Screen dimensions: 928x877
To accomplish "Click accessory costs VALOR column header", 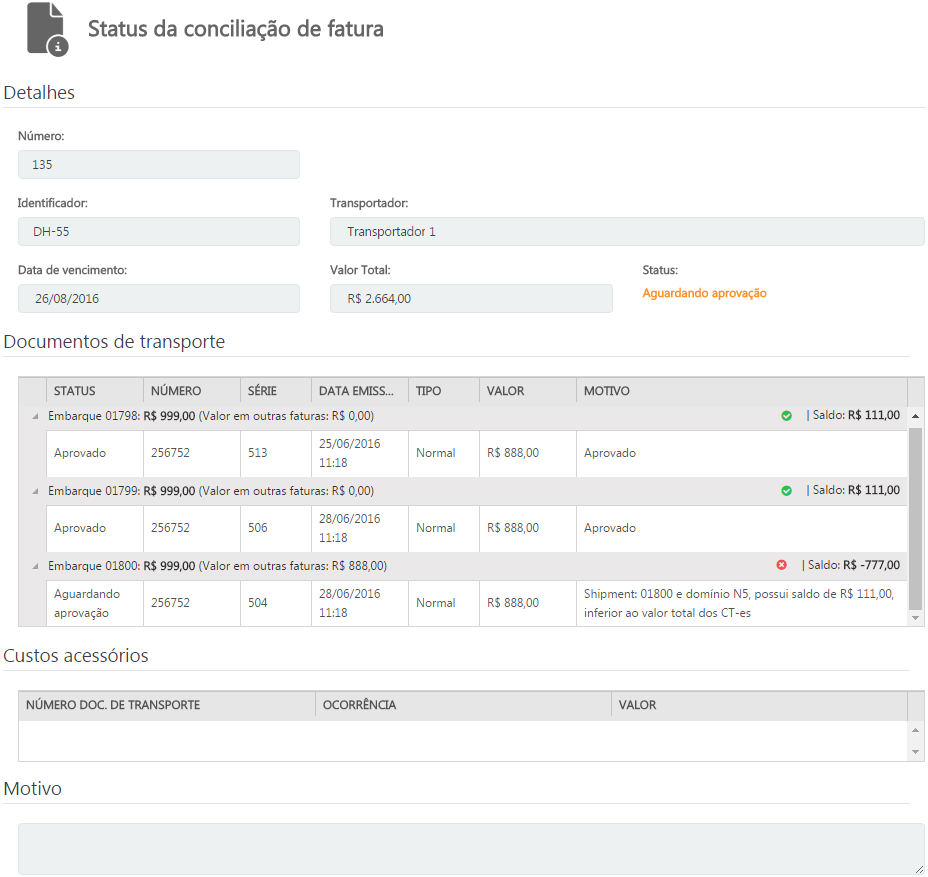I will [x=759, y=705].
